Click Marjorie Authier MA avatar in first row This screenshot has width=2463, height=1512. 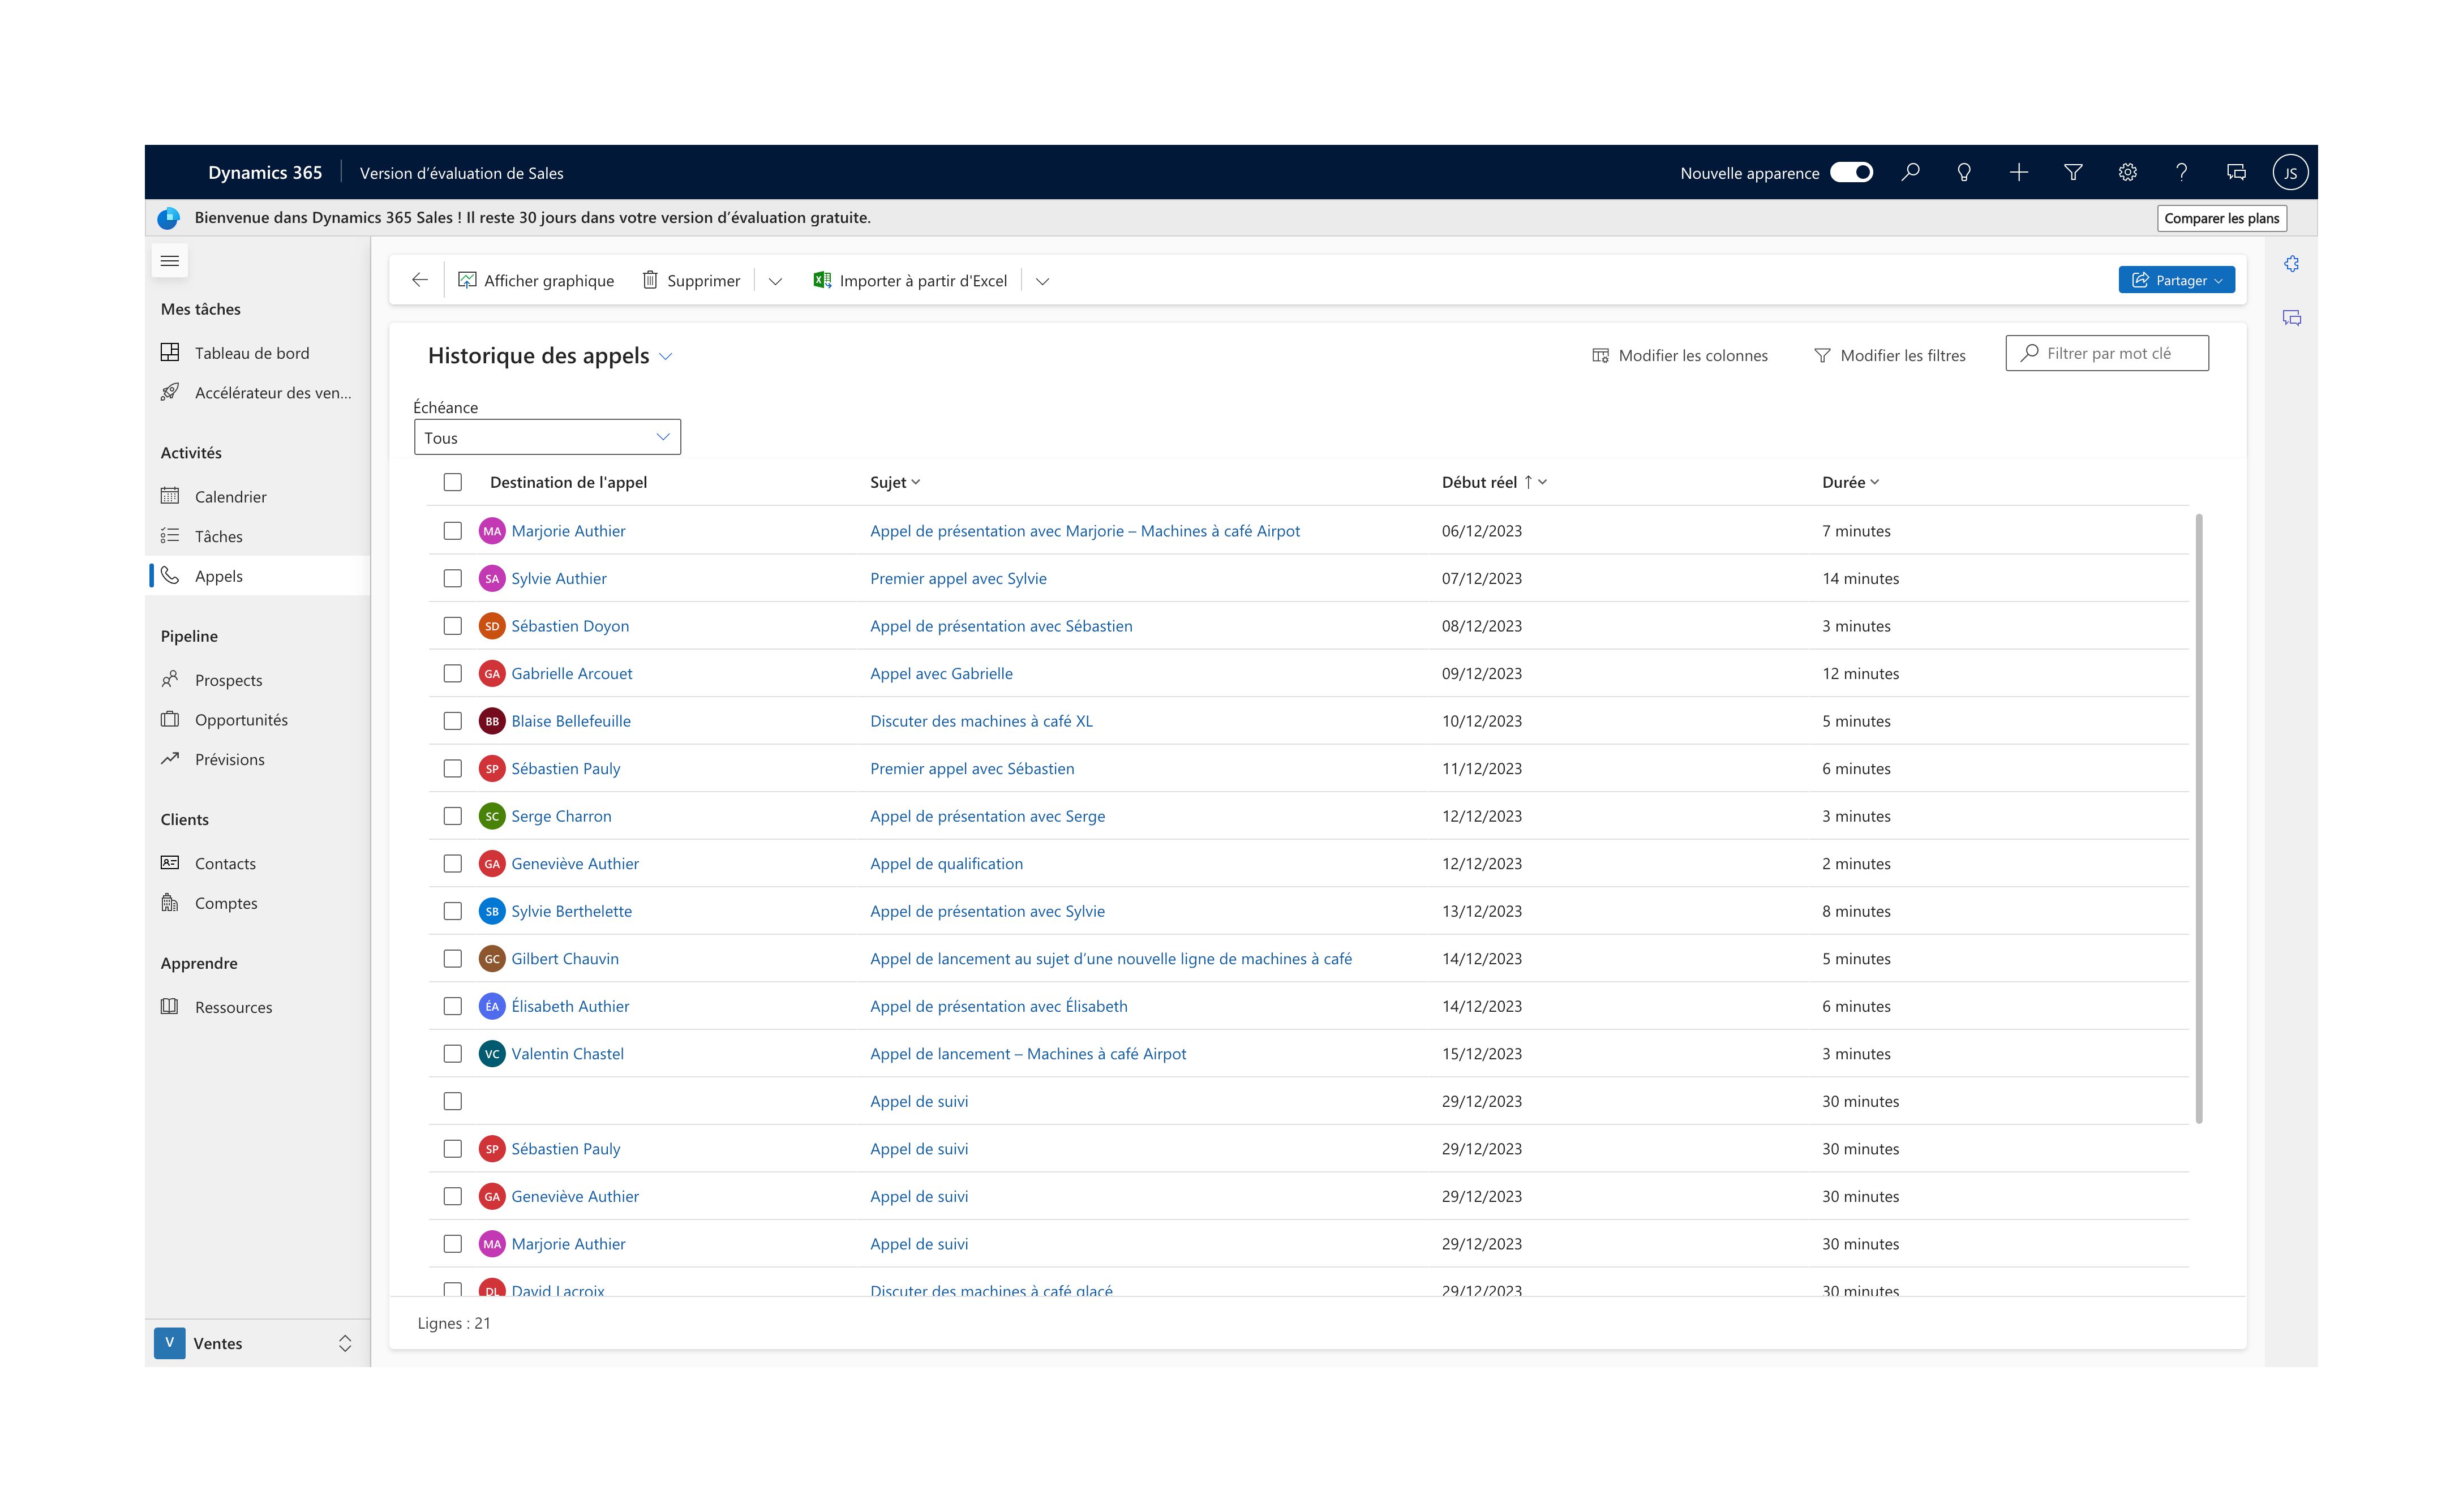(492, 531)
